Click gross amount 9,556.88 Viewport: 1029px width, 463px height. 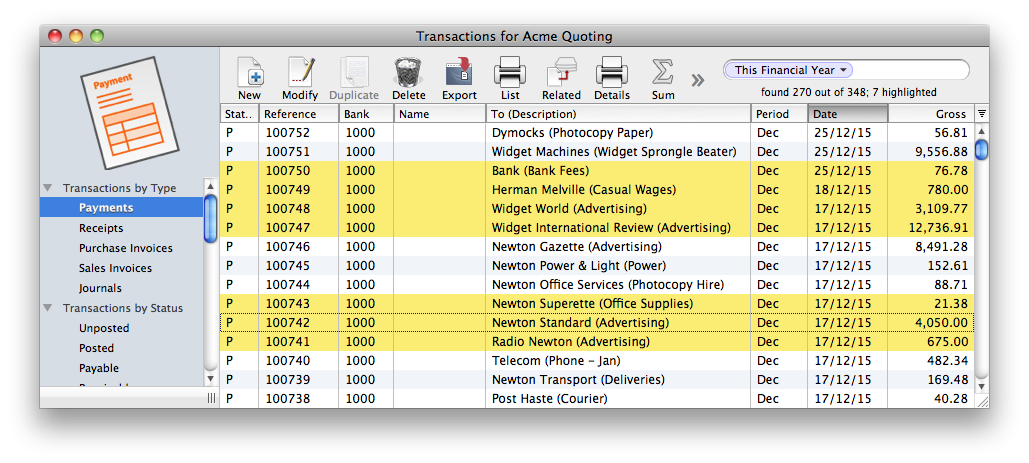pyautogui.click(x=940, y=152)
